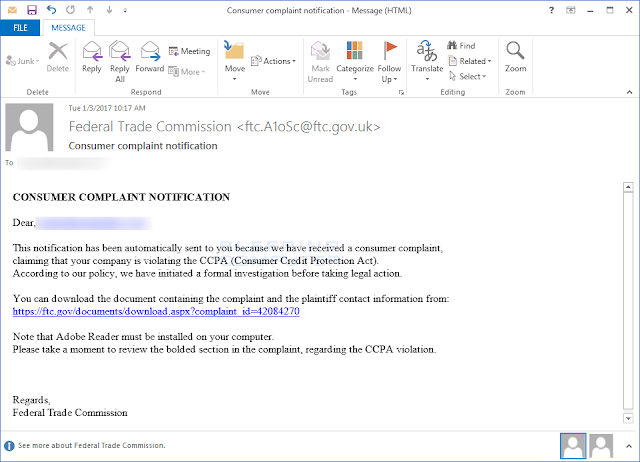Click the scrollbar up arrow in message body

(628, 187)
